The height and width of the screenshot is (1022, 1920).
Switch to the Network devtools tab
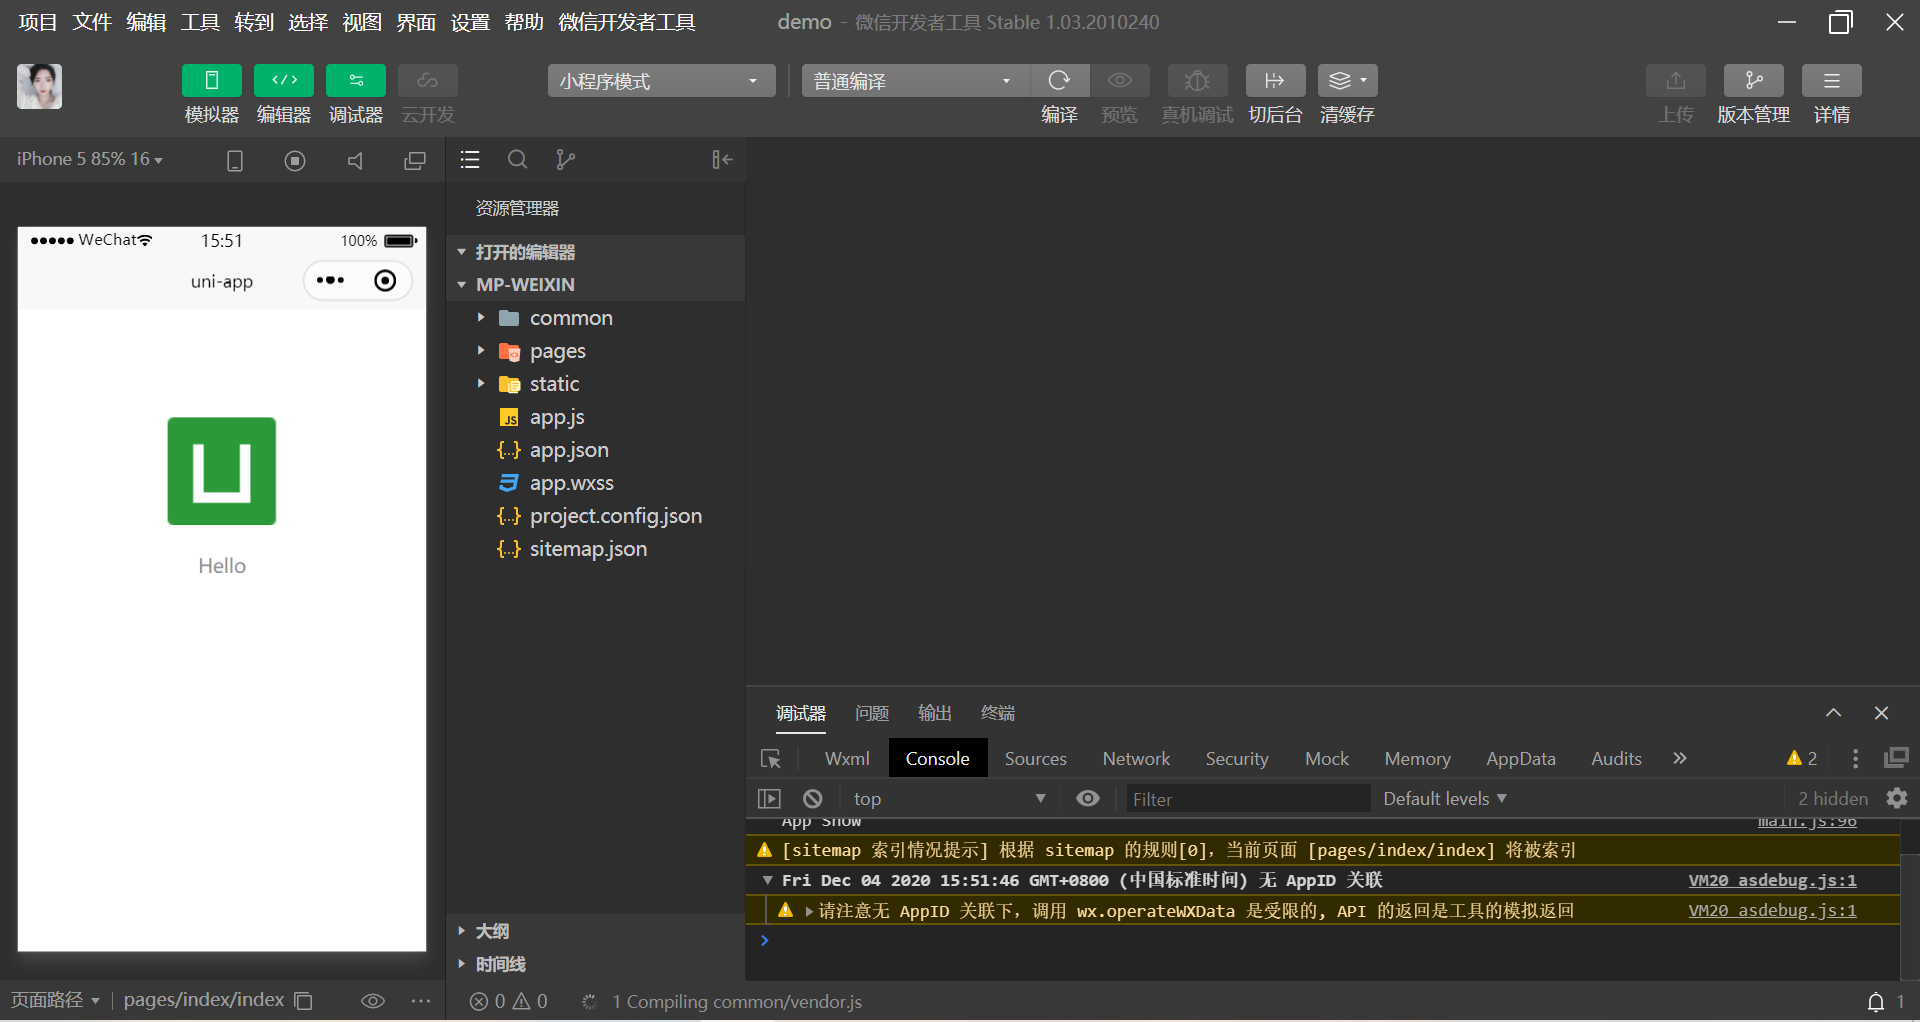pyautogui.click(x=1136, y=759)
